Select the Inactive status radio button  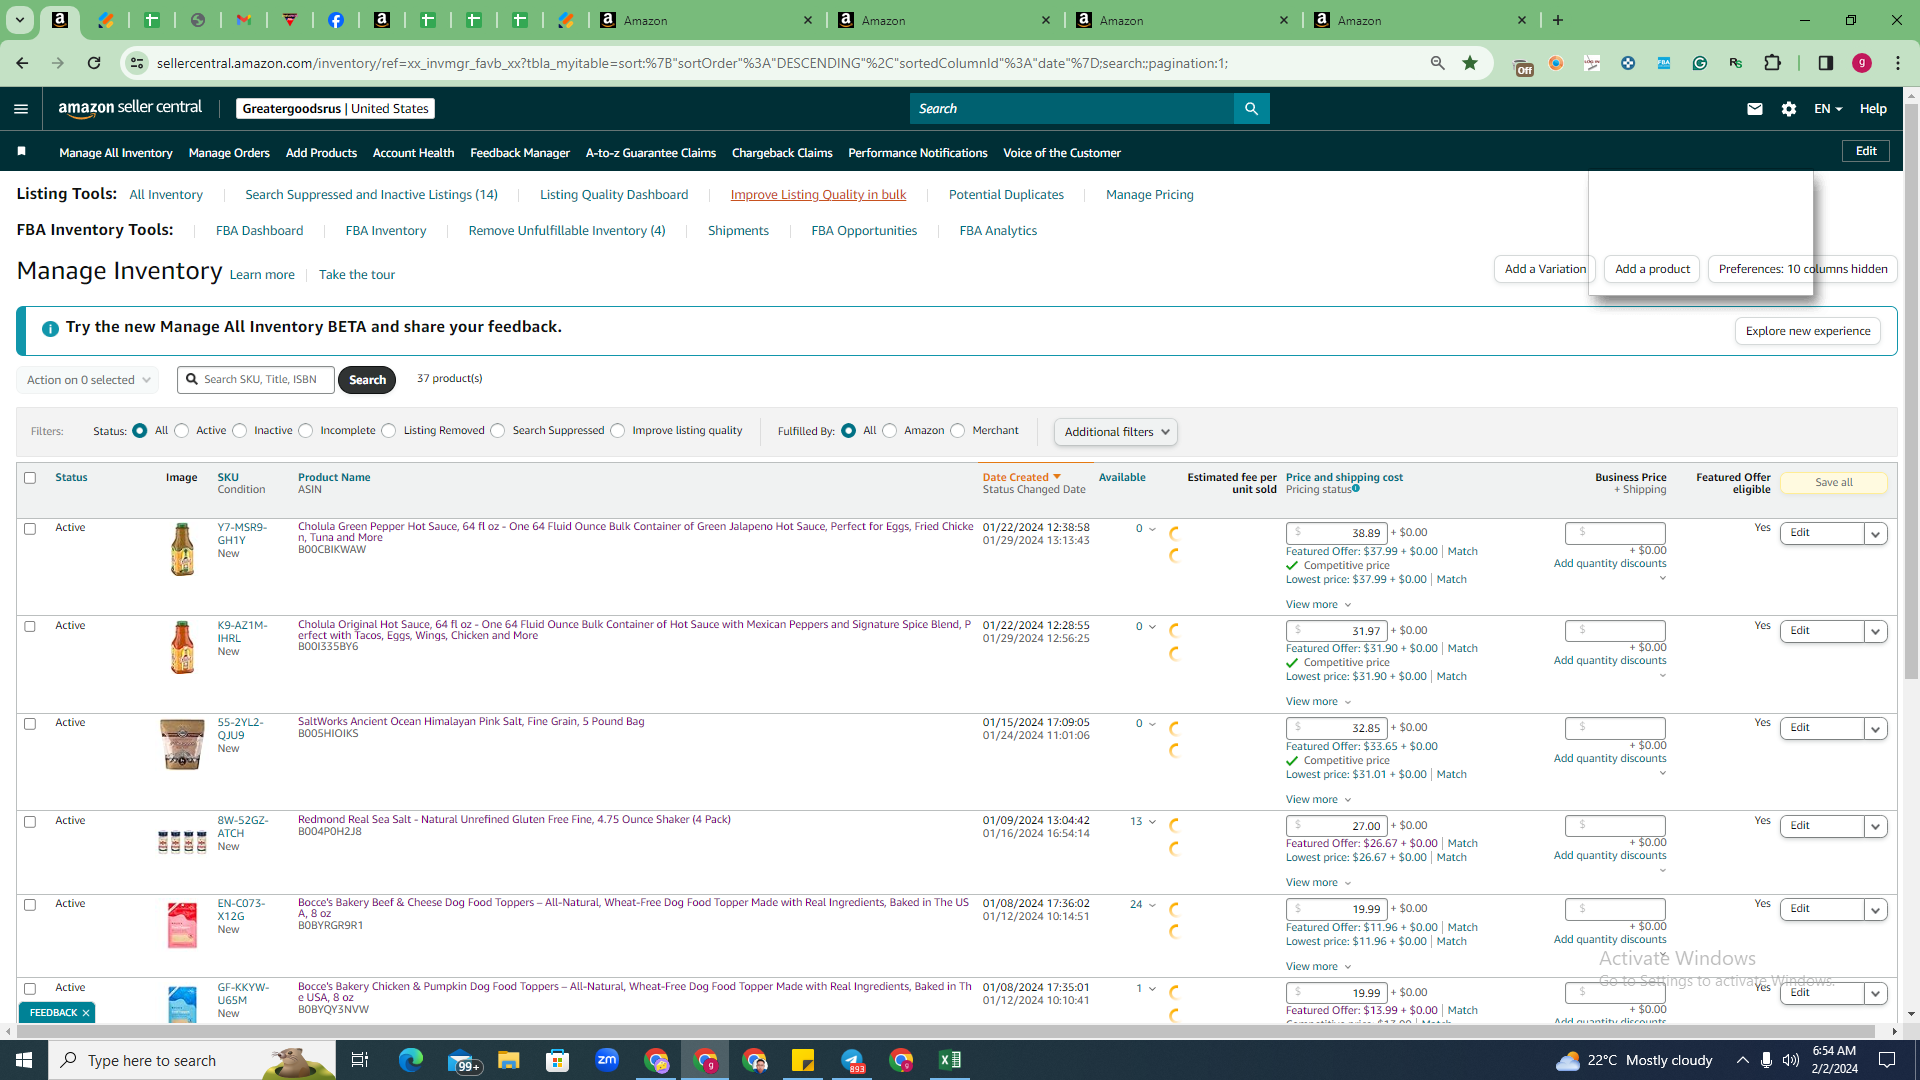pyautogui.click(x=240, y=431)
